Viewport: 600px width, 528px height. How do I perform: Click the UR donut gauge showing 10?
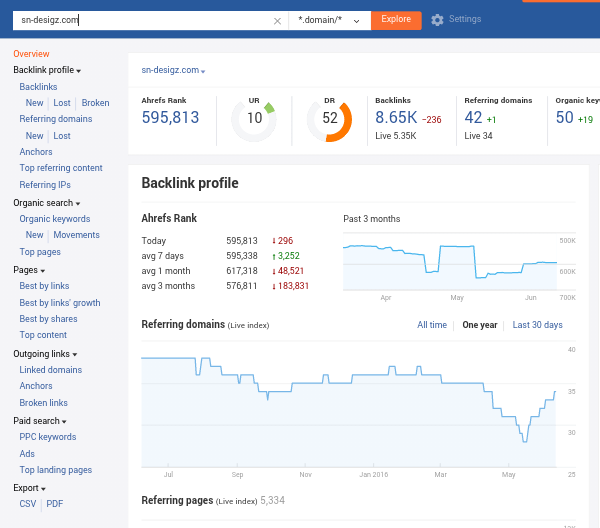click(254, 119)
